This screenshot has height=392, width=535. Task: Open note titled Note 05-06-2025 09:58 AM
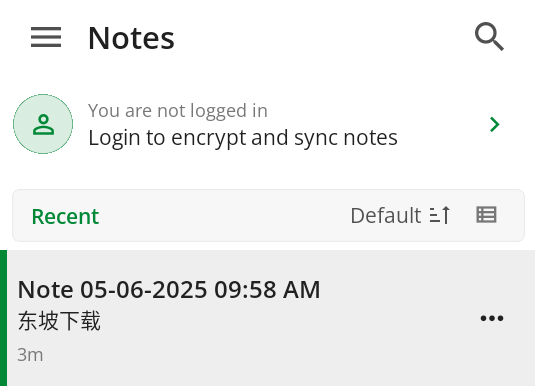click(x=169, y=290)
